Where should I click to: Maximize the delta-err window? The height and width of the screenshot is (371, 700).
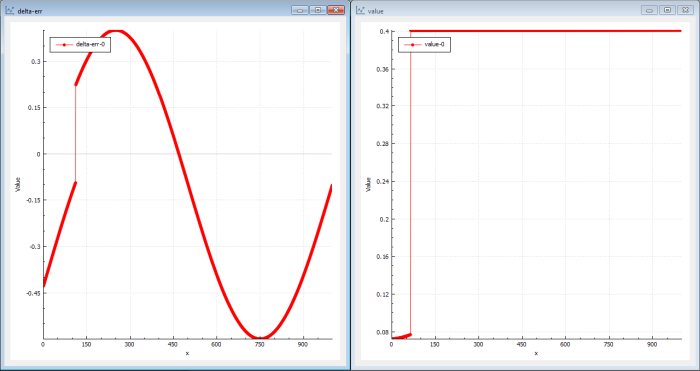318,10
